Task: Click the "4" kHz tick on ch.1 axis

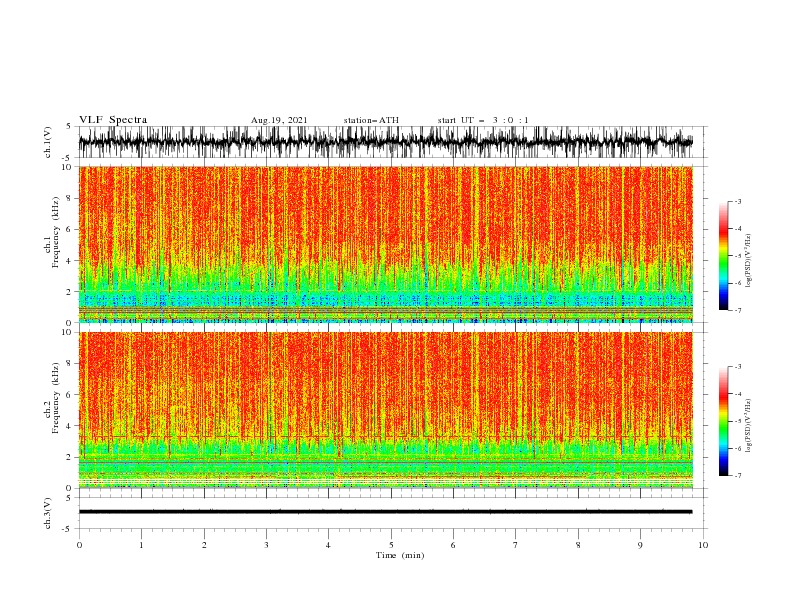Action: (x=71, y=261)
